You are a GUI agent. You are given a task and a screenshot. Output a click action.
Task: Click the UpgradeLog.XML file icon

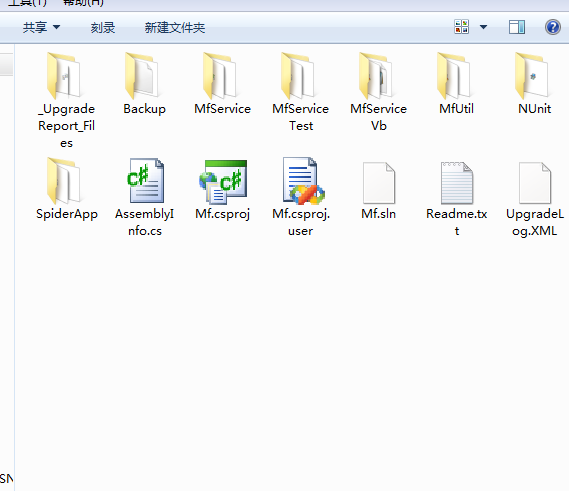click(535, 183)
